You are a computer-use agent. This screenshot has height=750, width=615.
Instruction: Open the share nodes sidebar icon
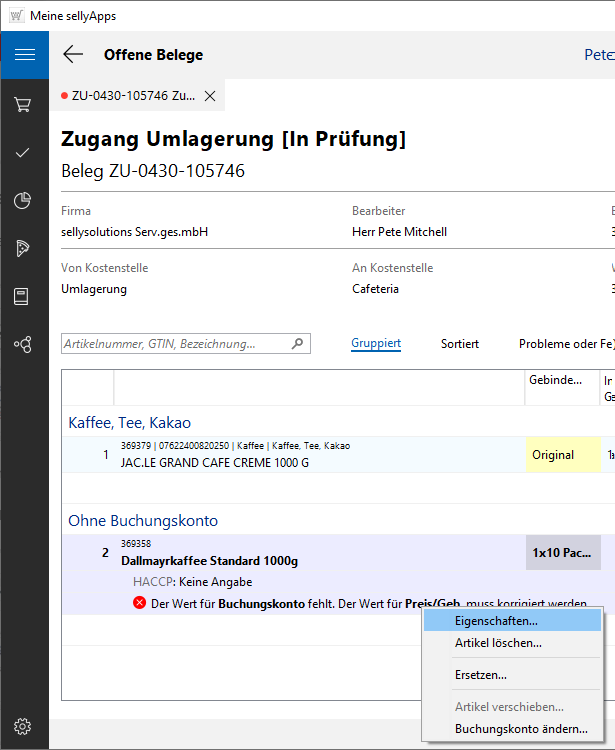[x=23, y=344]
